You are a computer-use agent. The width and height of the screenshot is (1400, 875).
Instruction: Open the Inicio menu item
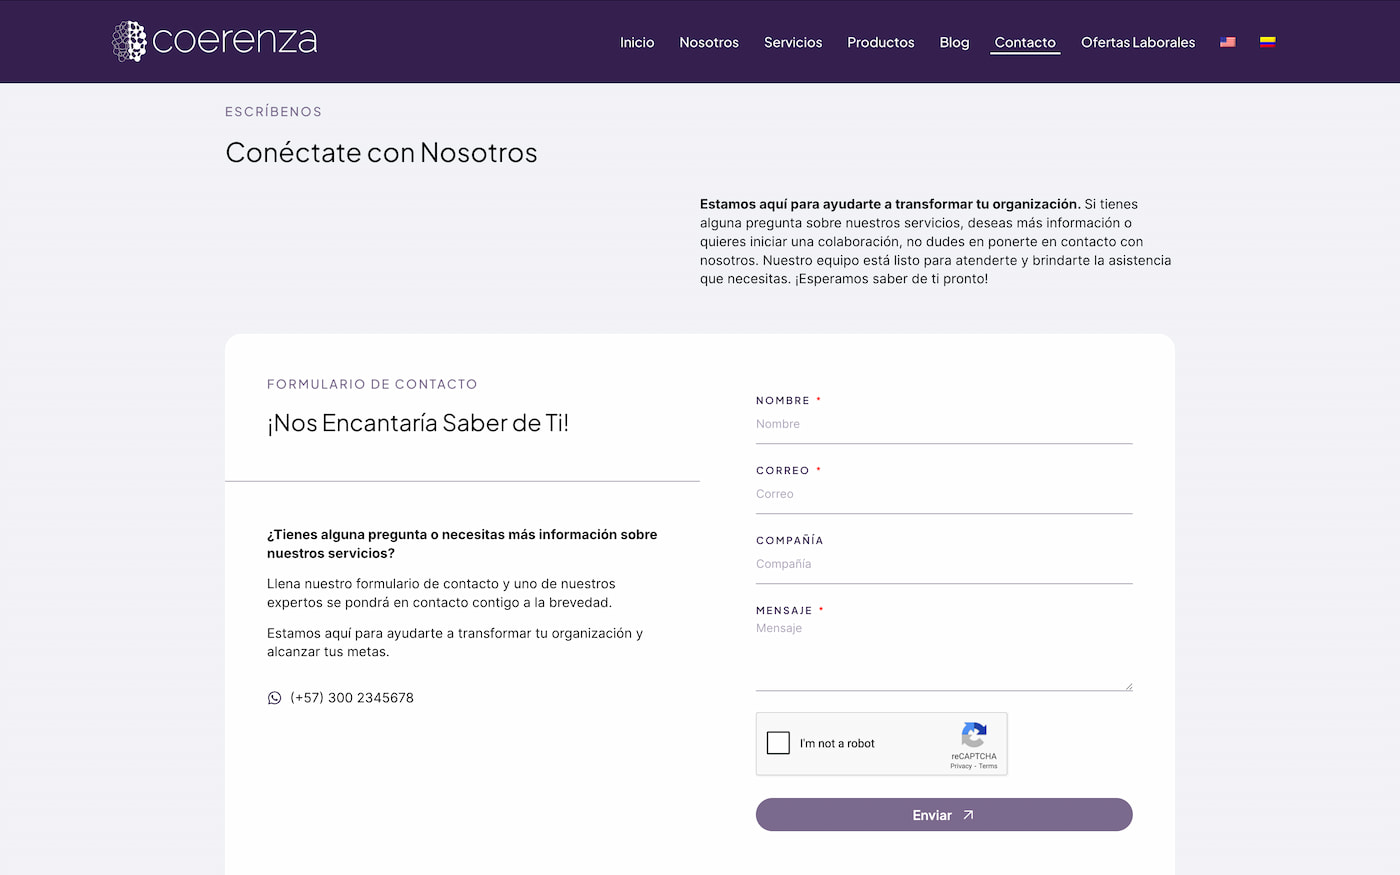click(637, 42)
